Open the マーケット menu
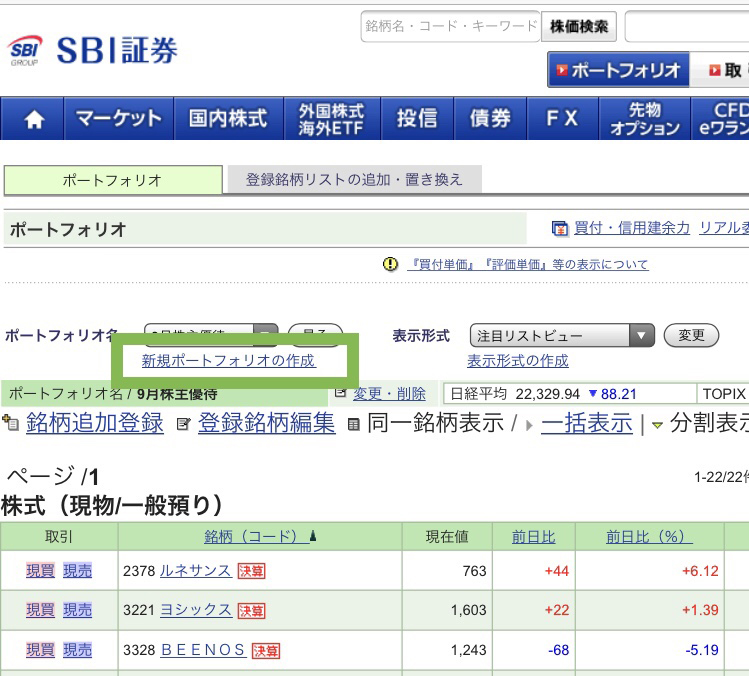Screen dimensions: 749x676 (x=118, y=118)
